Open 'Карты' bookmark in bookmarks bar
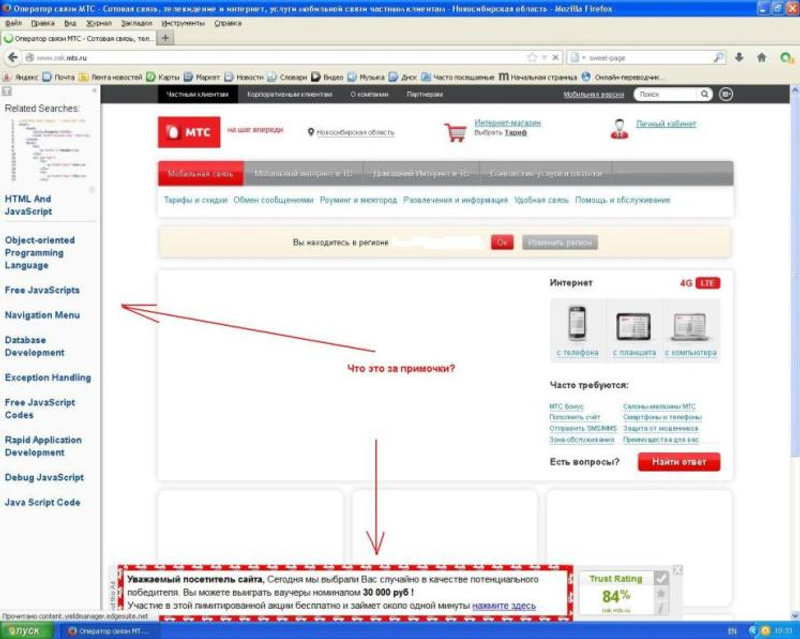This screenshot has width=800, height=639. tap(163, 77)
